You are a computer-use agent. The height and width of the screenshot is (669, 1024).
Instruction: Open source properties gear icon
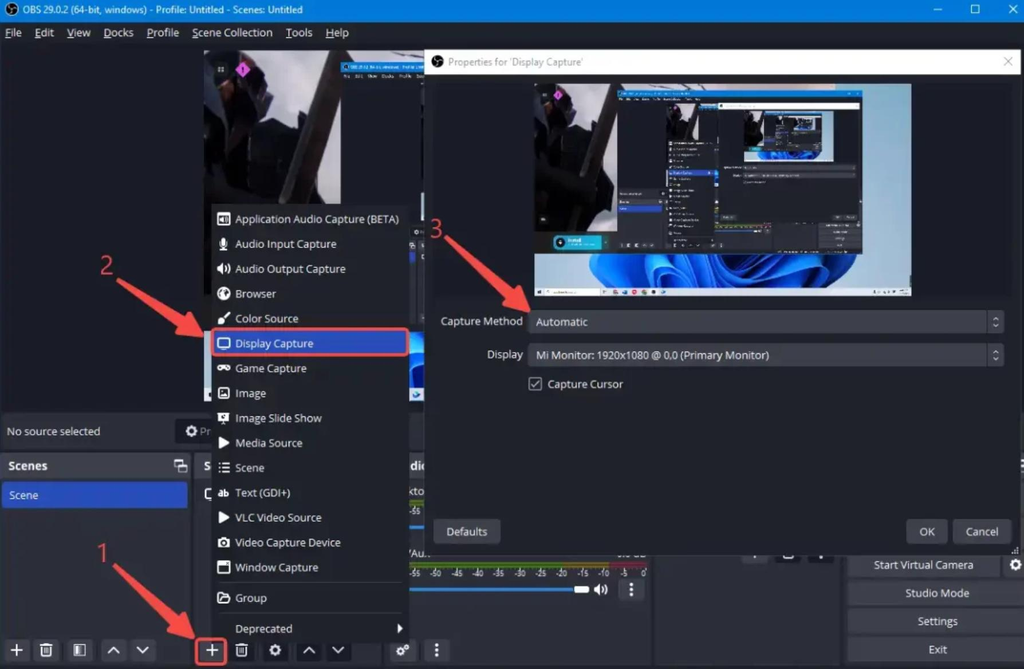(275, 650)
